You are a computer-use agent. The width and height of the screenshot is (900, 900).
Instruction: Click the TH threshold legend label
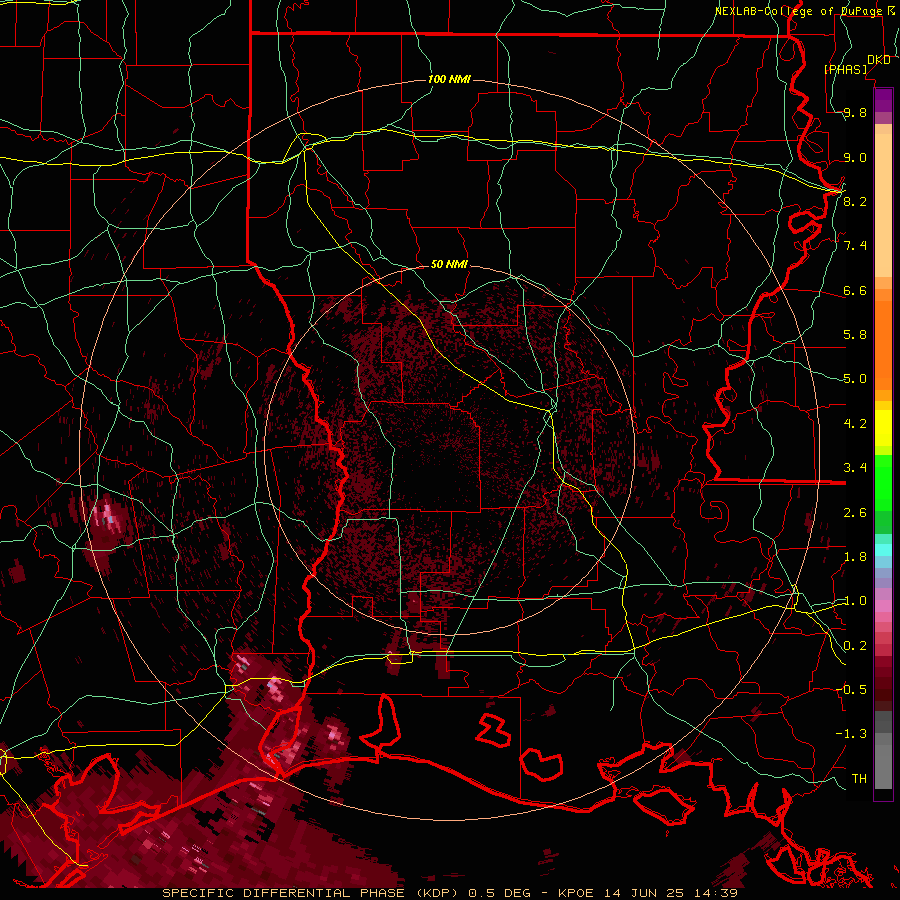pyautogui.click(x=859, y=779)
